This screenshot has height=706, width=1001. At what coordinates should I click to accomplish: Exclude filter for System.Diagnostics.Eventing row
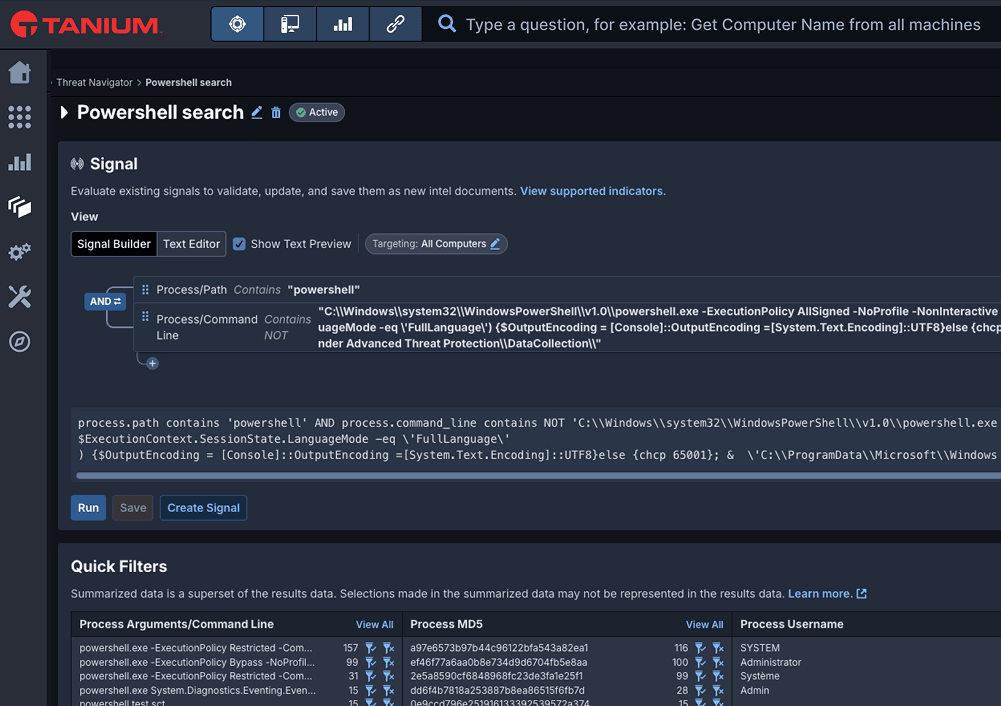coord(388,690)
